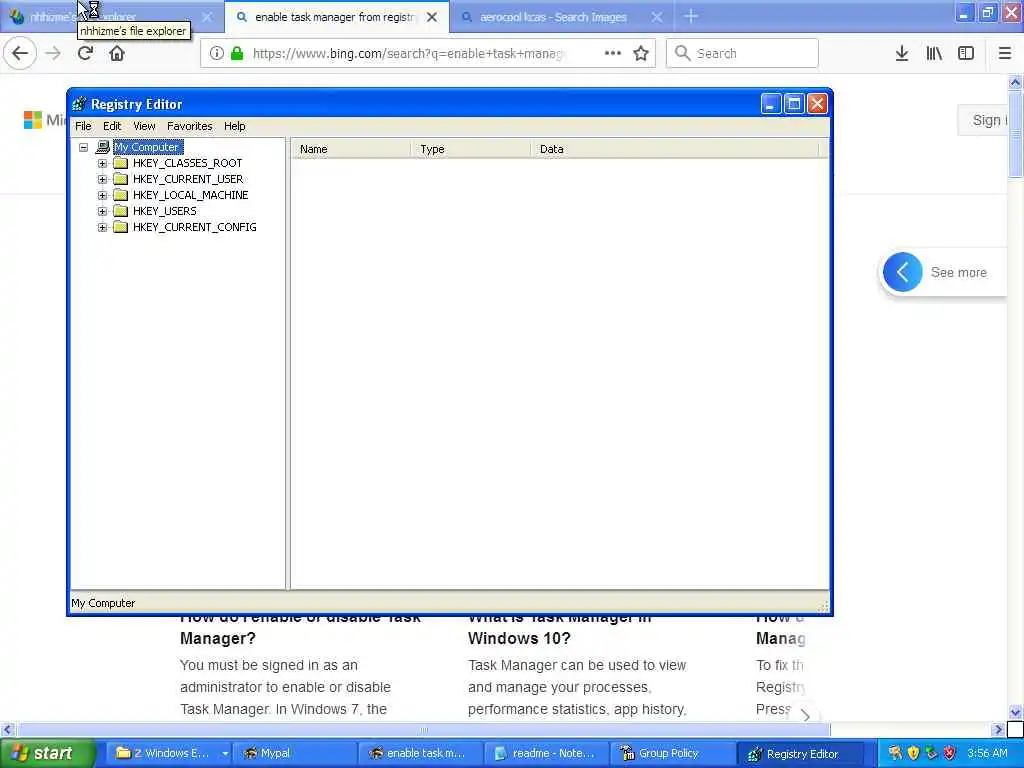This screenshot has width=1024, height=768.
Task: Click the See more back arrow button
Action: click(903, 272)
